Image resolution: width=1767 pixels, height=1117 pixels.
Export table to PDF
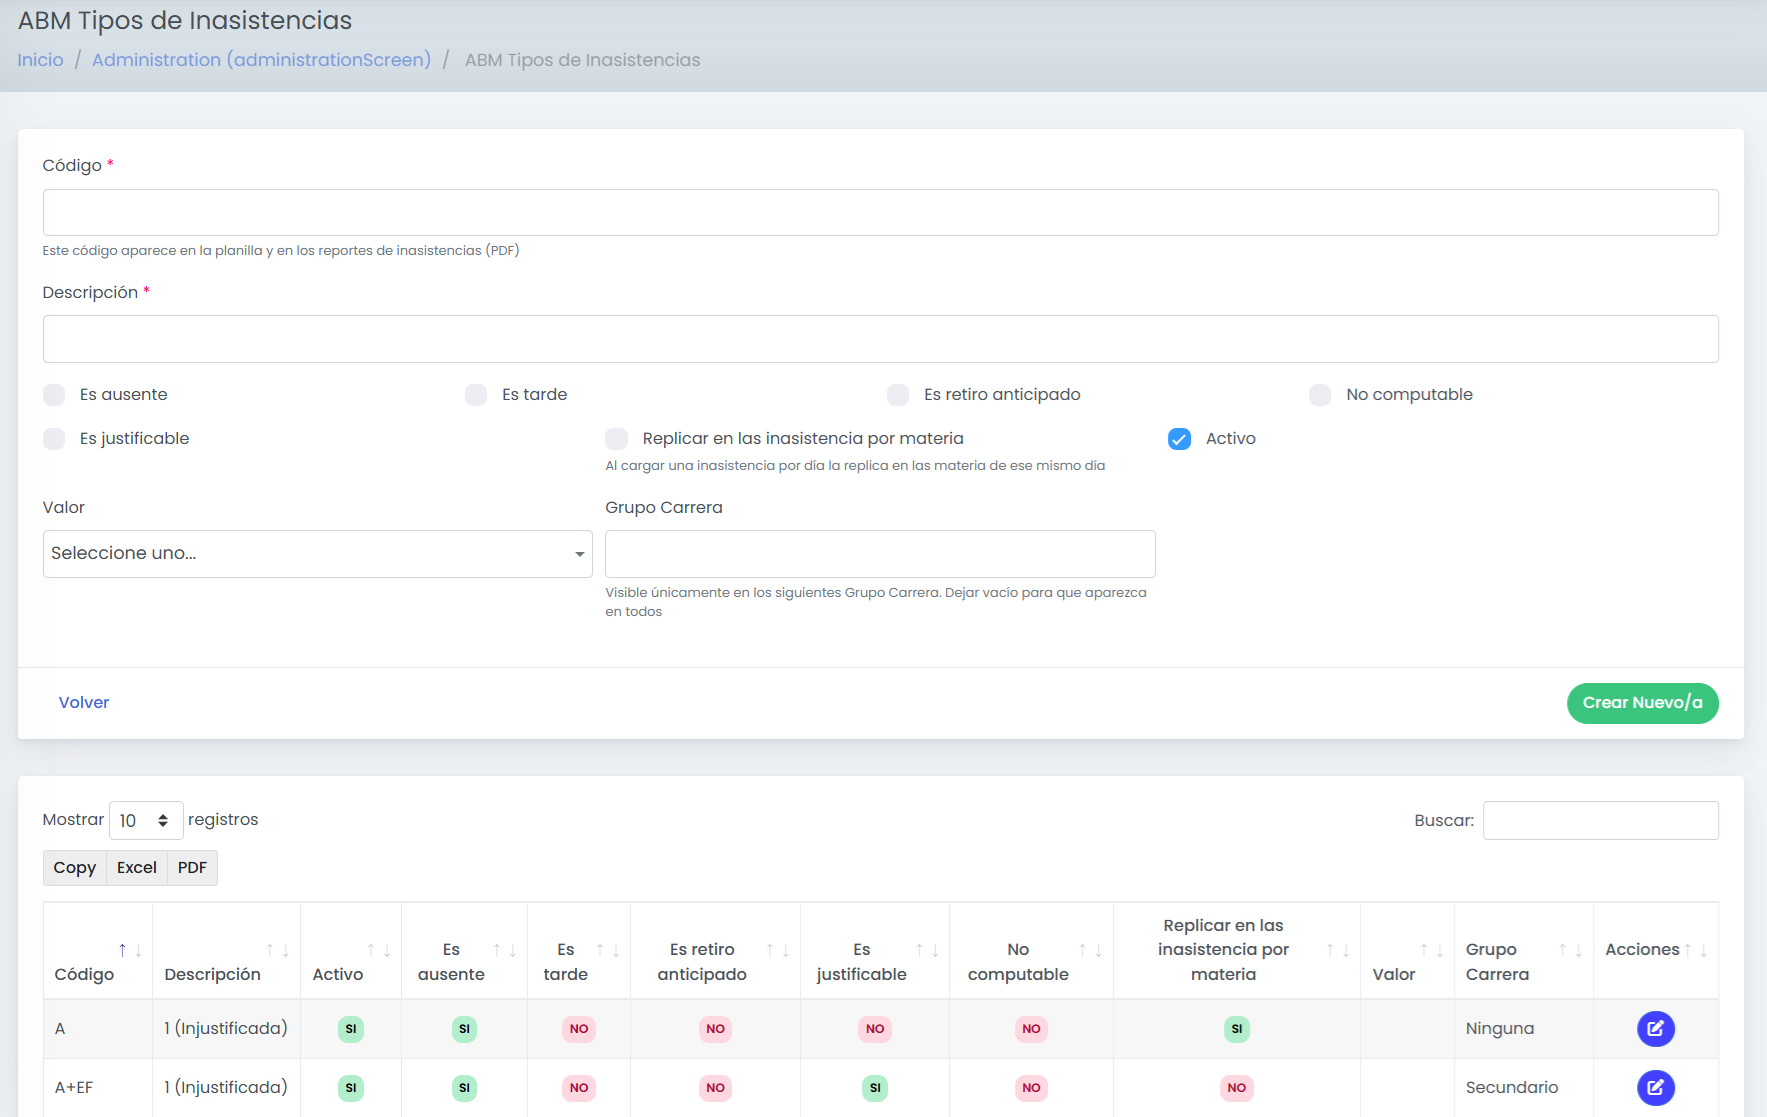pyautogui.click(x=192, y=868)
